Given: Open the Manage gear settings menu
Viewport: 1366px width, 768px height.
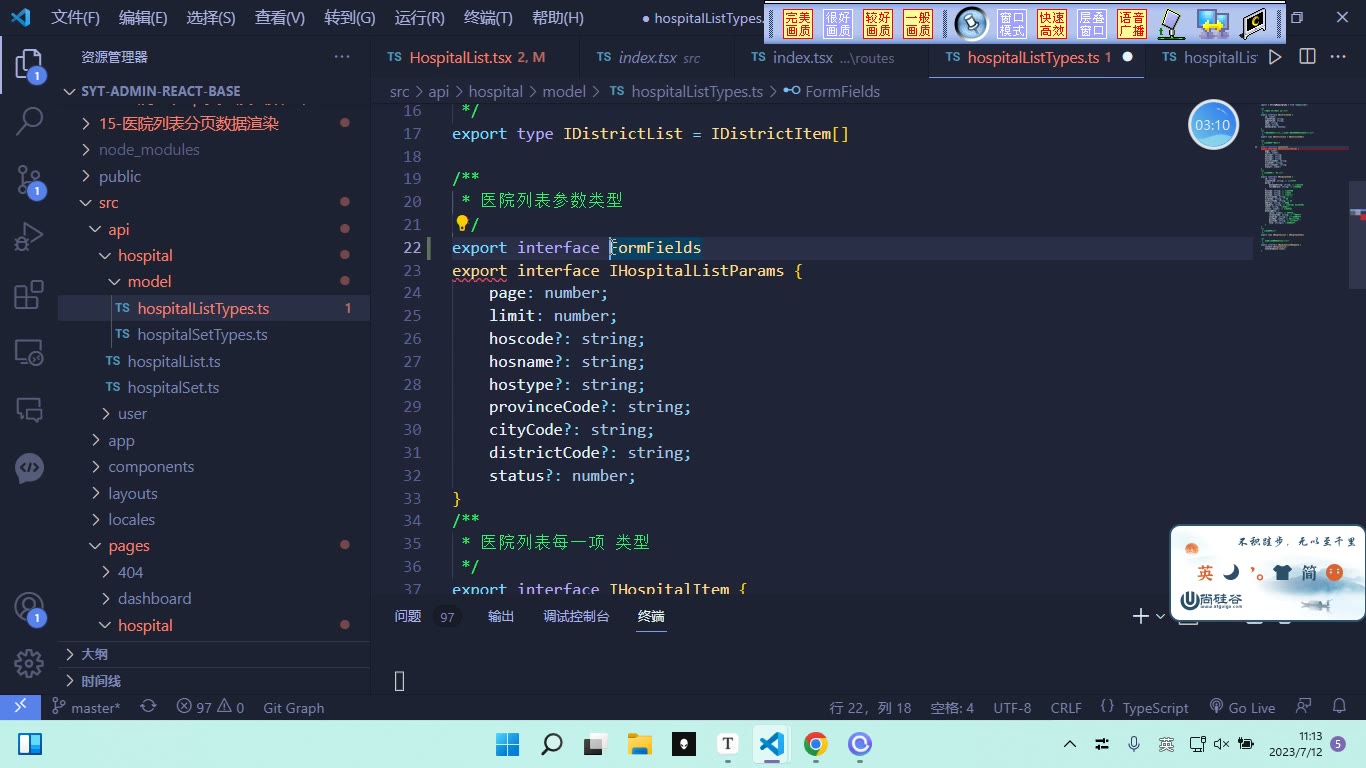Looking at the screenshot, I should coord(29,663).
